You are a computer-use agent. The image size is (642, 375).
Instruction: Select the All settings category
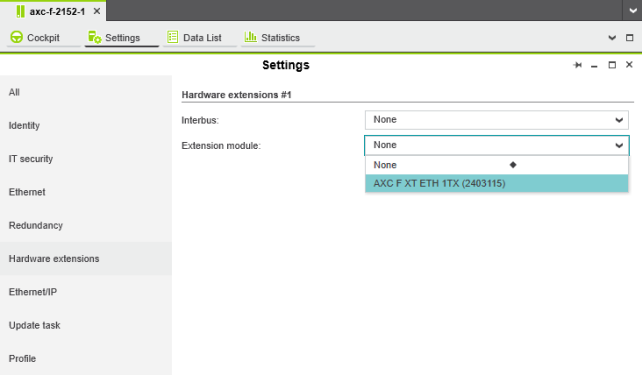click(86, 92)
